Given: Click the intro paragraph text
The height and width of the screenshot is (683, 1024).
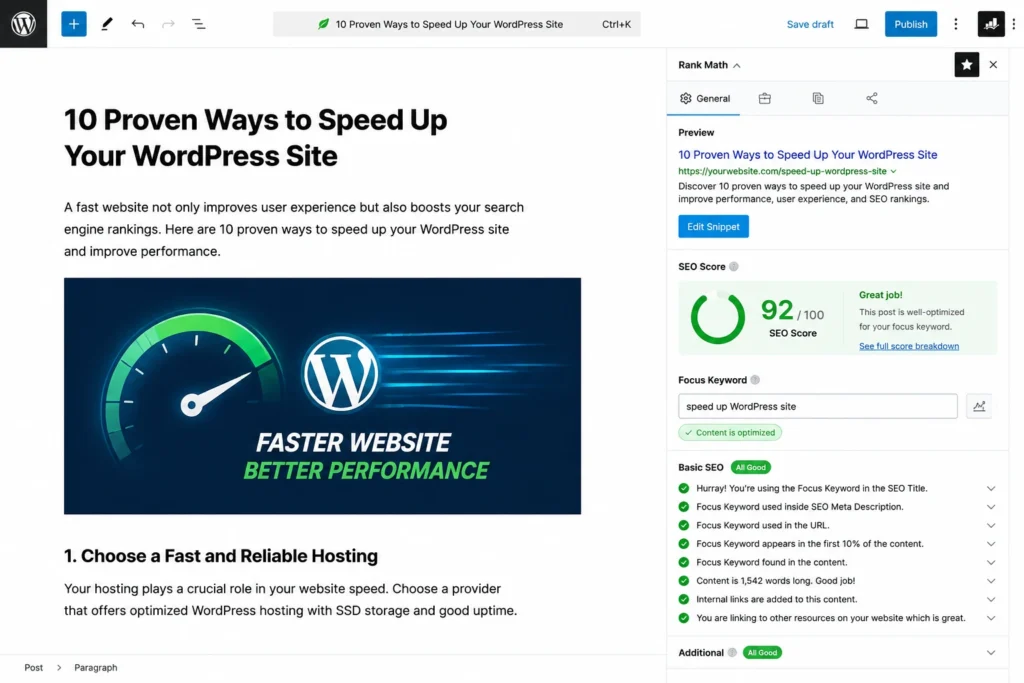Looking at the screenshot, I should tap(294, 229).
